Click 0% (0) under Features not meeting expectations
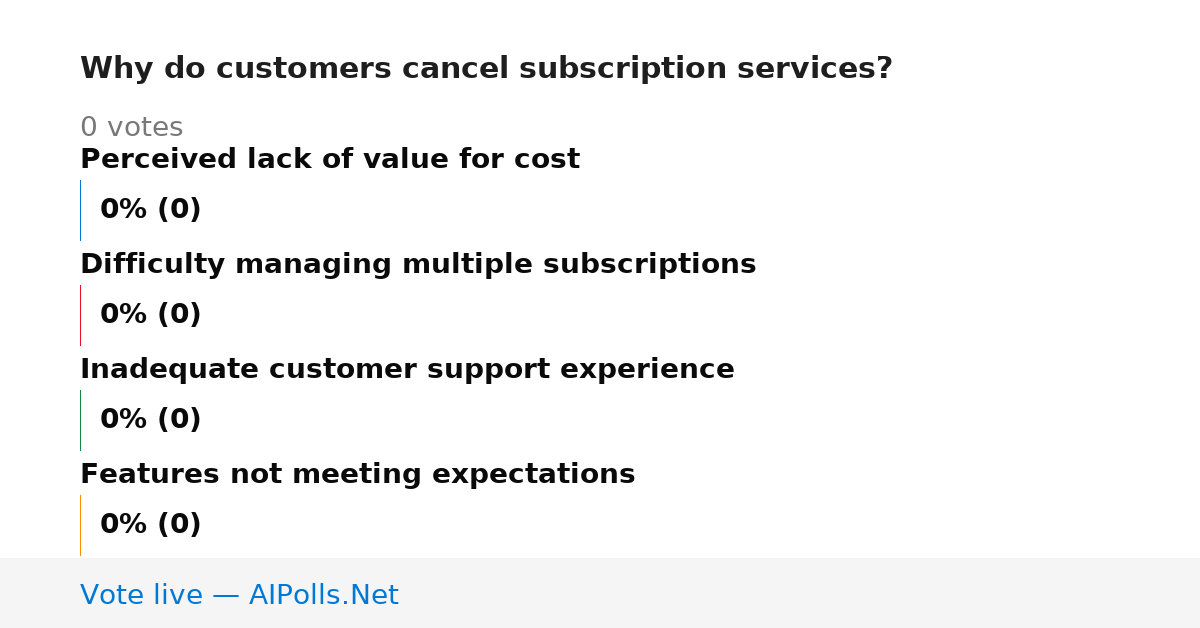The width and height of the screenshot is (1200, 628). click(x=151, y=525)
